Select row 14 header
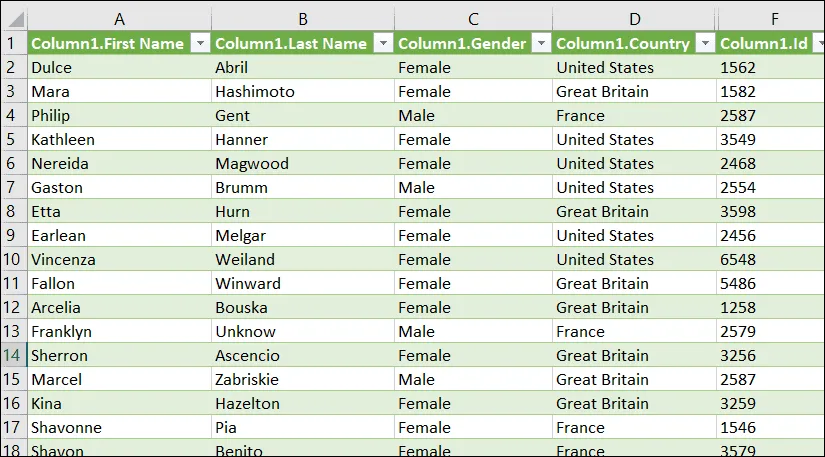Image resolution: width=825 pixels, height=457 pixels. 13,355
